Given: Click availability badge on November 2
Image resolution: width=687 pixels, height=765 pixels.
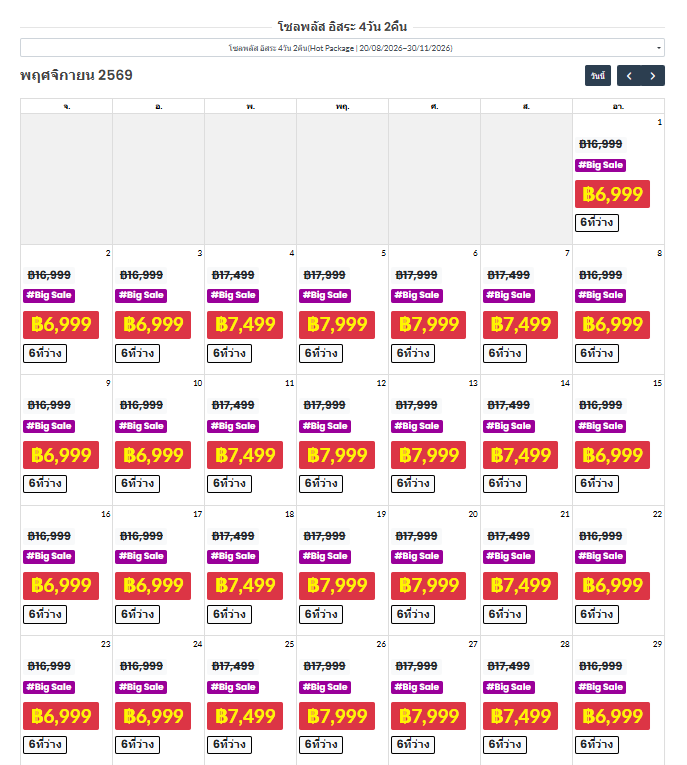Looking at the screenshot, I should click(45, 353).
